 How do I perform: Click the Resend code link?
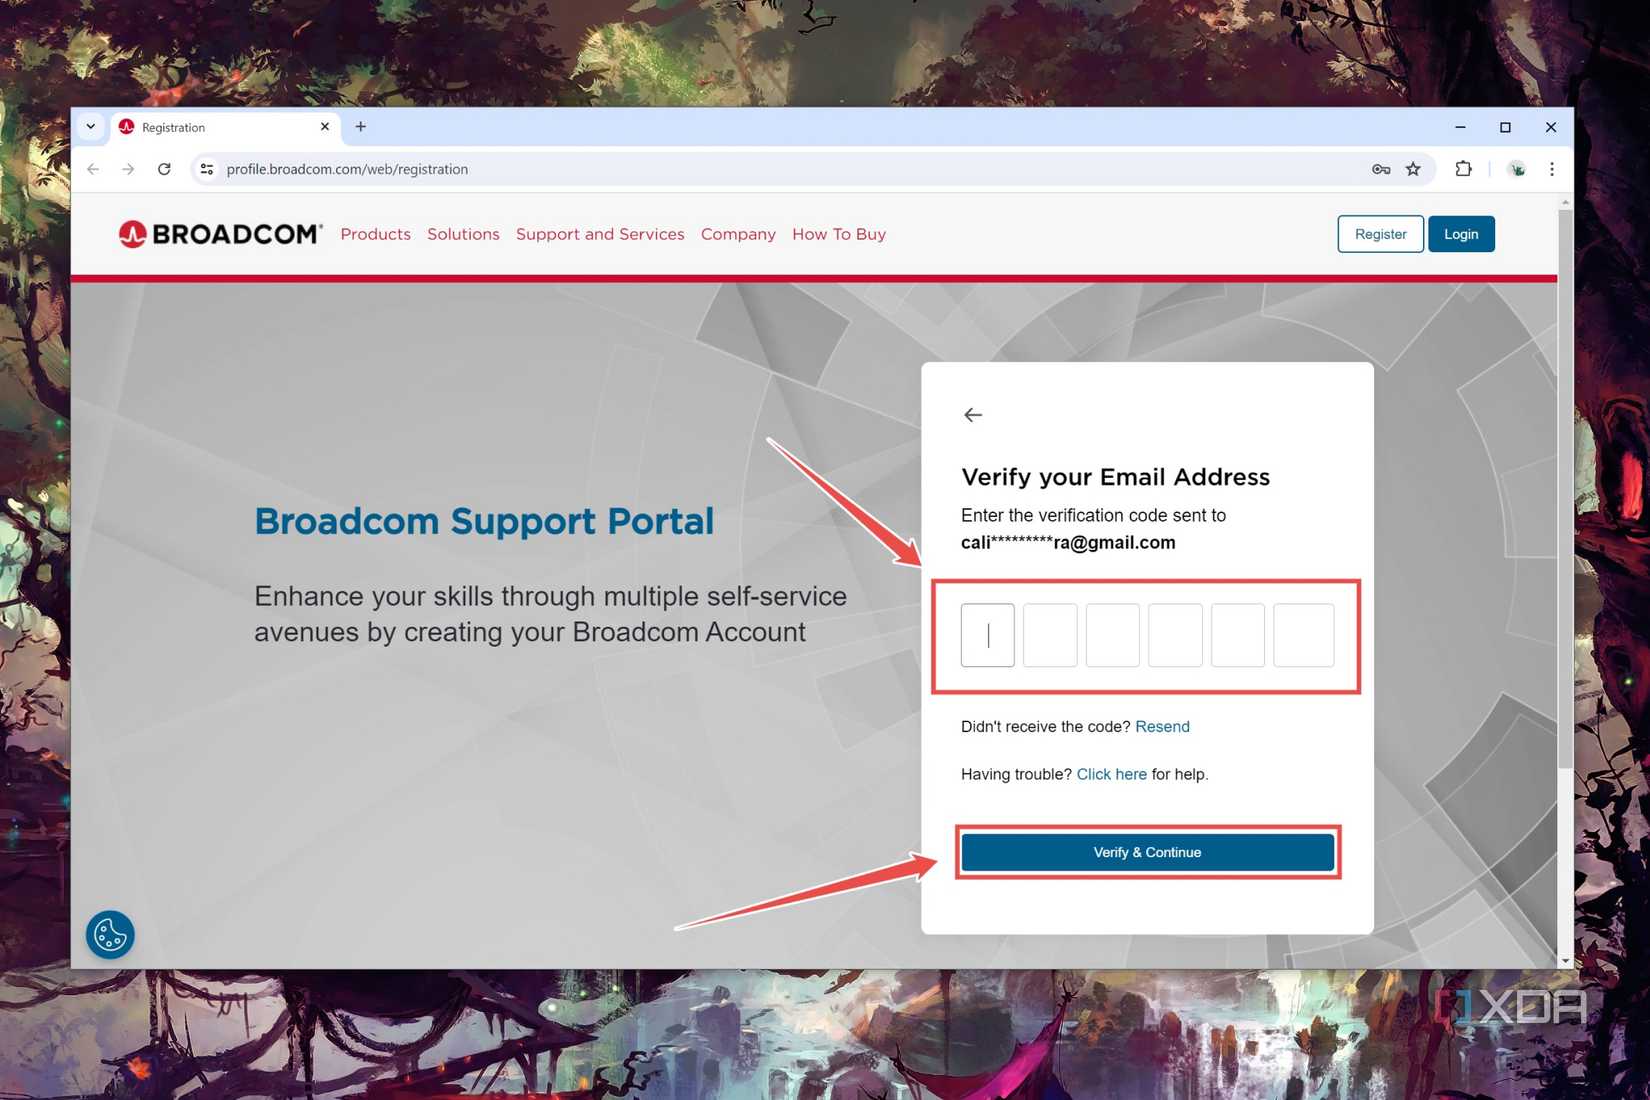1162,726
